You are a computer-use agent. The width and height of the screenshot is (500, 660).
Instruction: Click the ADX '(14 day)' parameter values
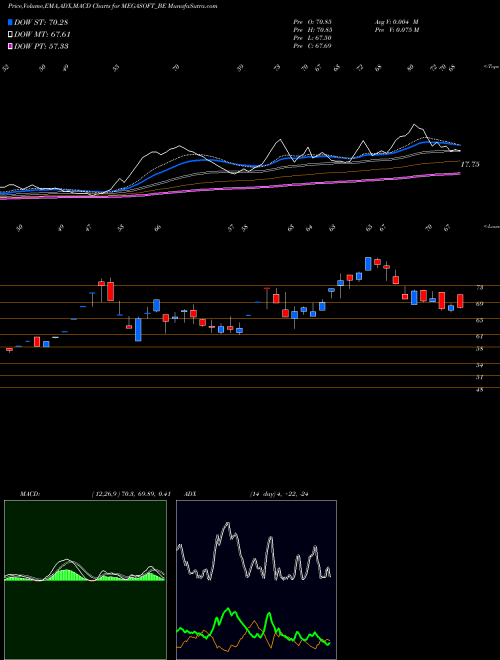279,494
